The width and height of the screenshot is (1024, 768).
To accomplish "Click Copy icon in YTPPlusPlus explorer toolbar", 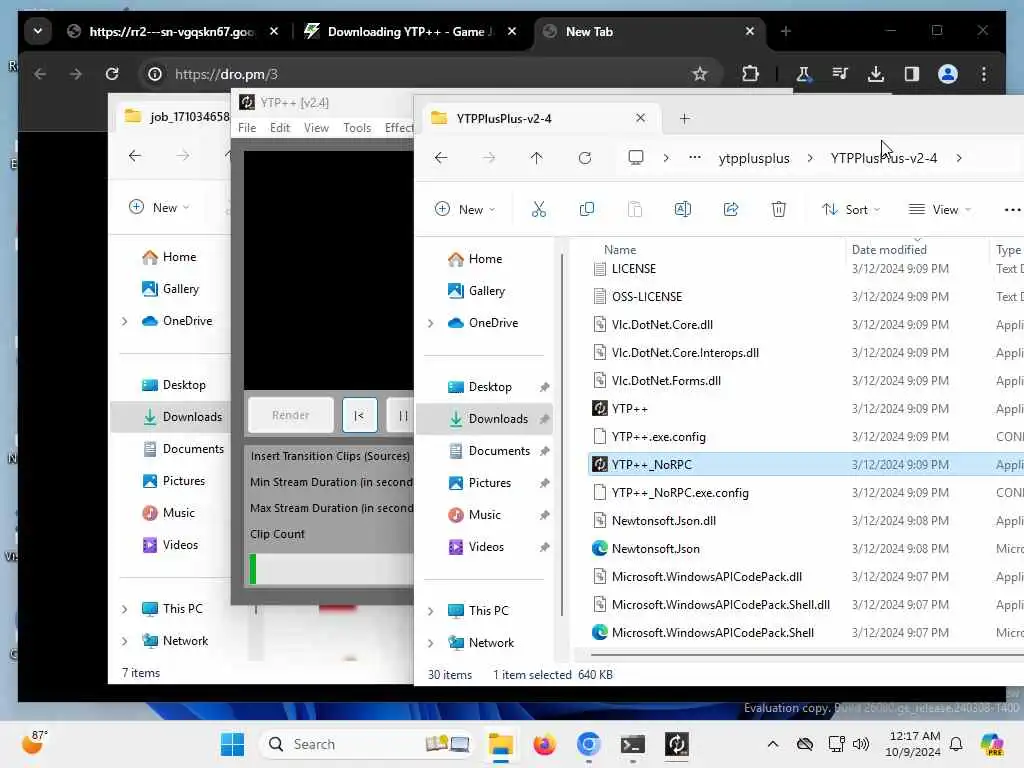I will coord(586,210).
